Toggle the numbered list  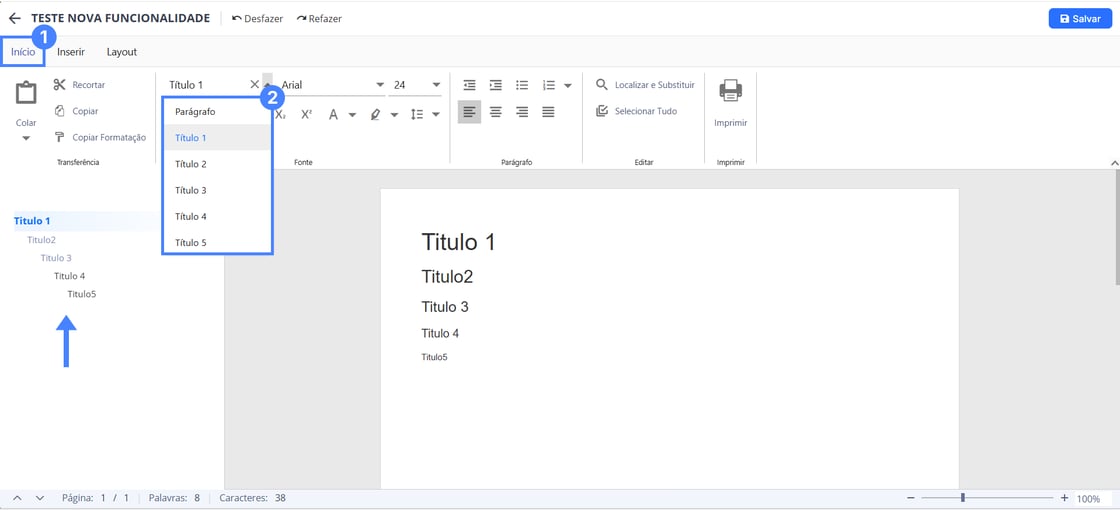pos(549,85)
